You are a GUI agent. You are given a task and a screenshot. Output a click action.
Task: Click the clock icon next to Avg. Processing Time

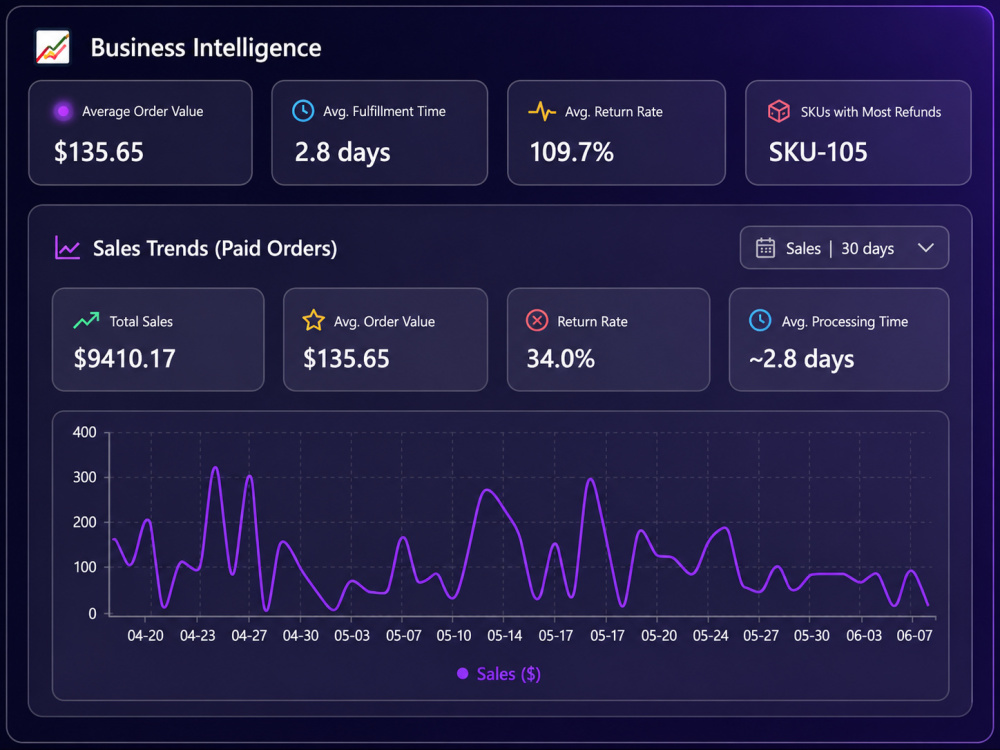(760, 320)
